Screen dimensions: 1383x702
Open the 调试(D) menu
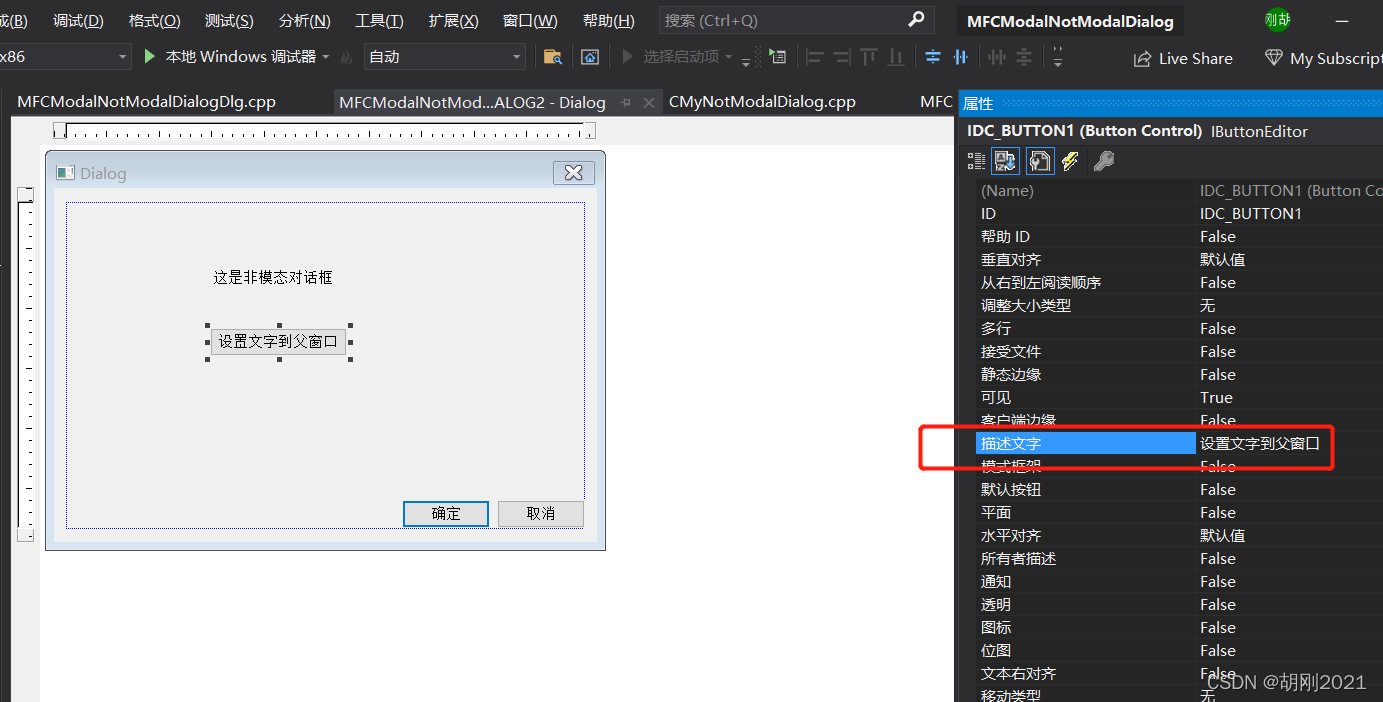tap(78, 21)
